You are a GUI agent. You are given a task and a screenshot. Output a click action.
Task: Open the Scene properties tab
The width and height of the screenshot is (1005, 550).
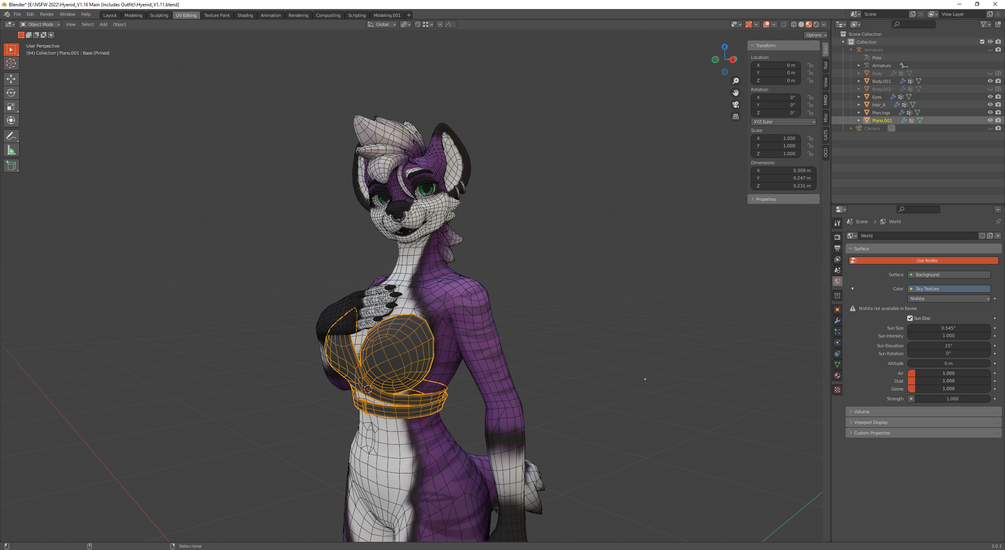[x=837, y=270]
